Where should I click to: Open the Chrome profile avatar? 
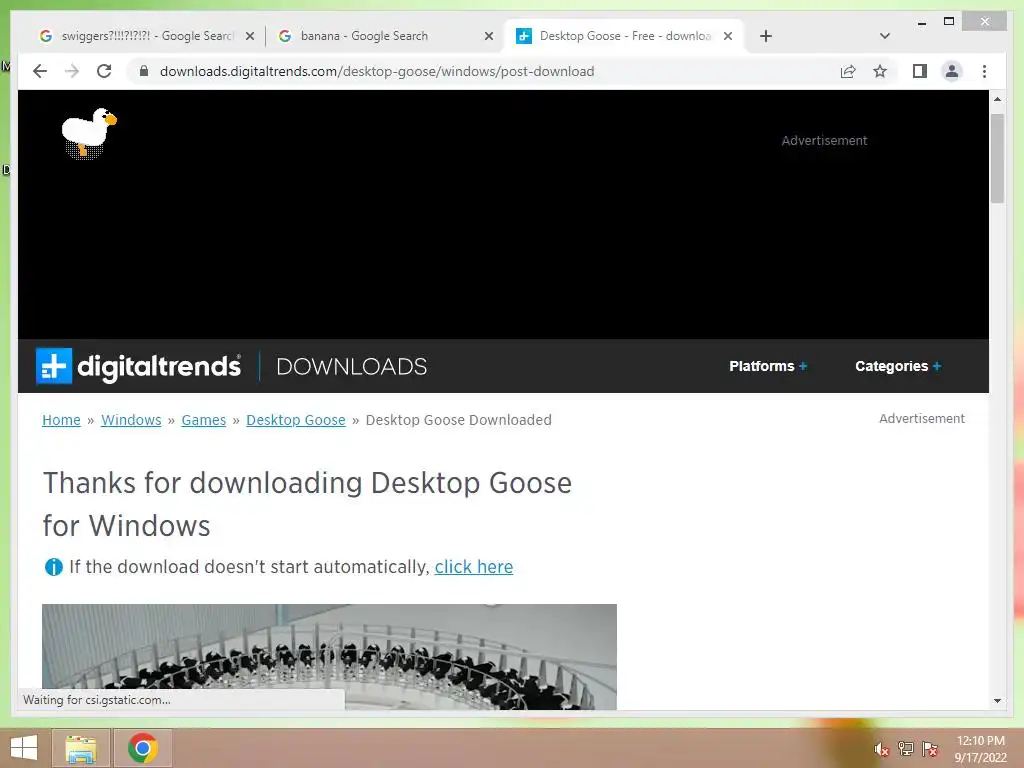click(x=952, y=71)
